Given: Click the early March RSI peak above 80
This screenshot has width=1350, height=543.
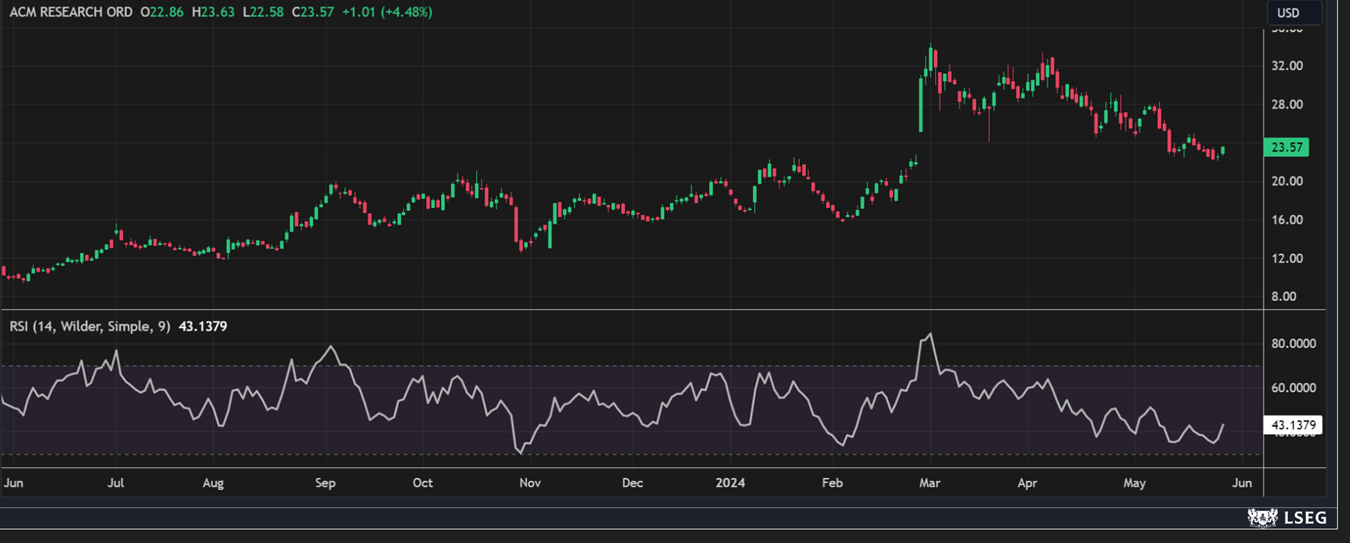Looking at the screenshot, I should [x=931, y=335].
